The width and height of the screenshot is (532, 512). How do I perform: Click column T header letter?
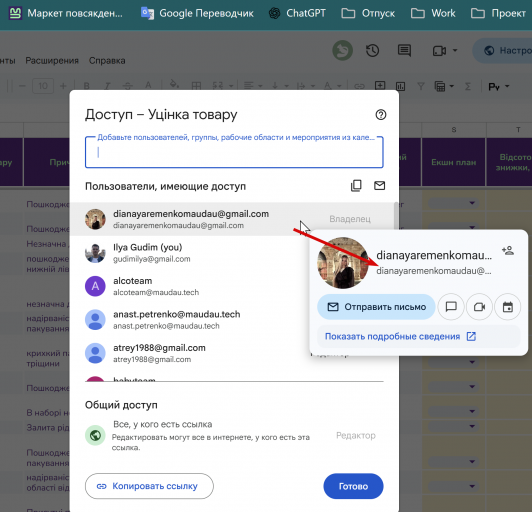[518, 130]
